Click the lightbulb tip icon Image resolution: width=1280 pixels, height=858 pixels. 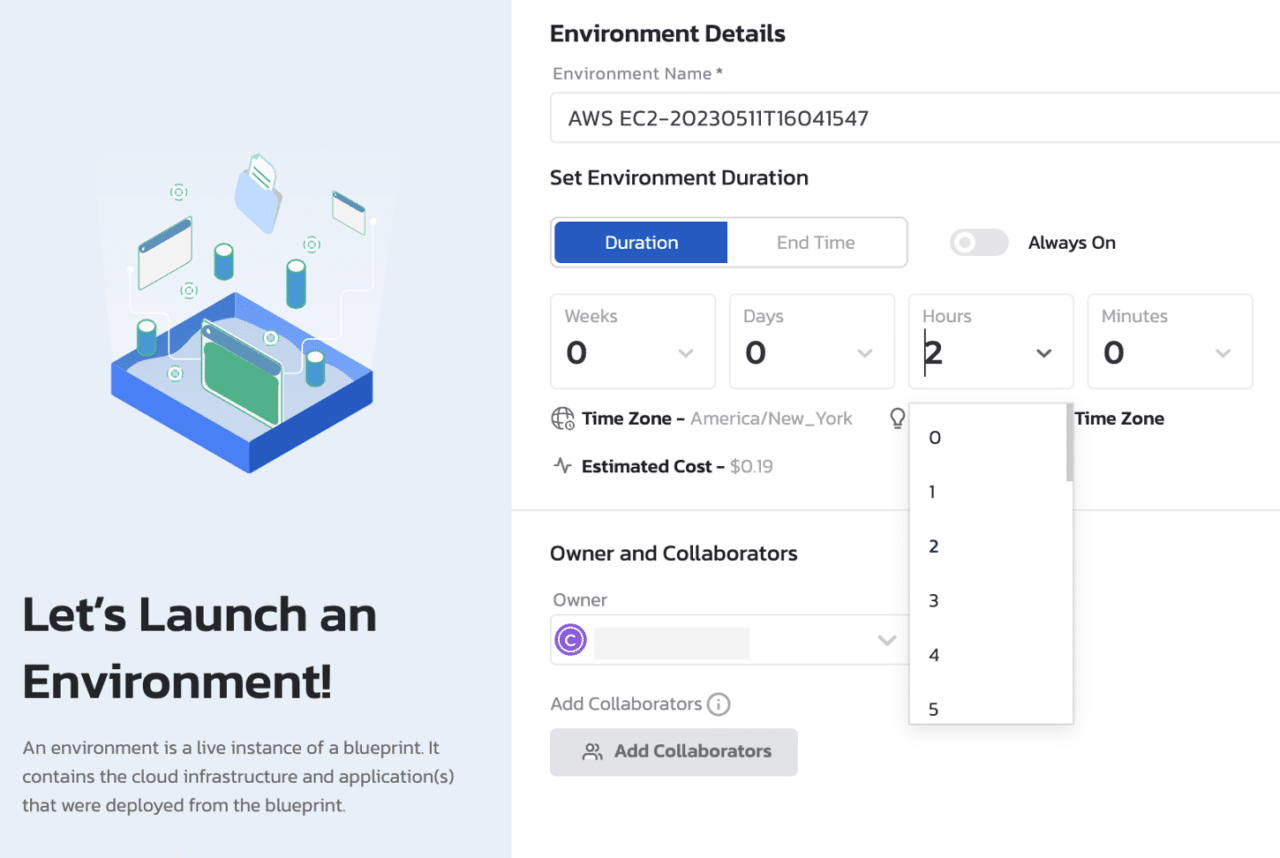[897, 418]
